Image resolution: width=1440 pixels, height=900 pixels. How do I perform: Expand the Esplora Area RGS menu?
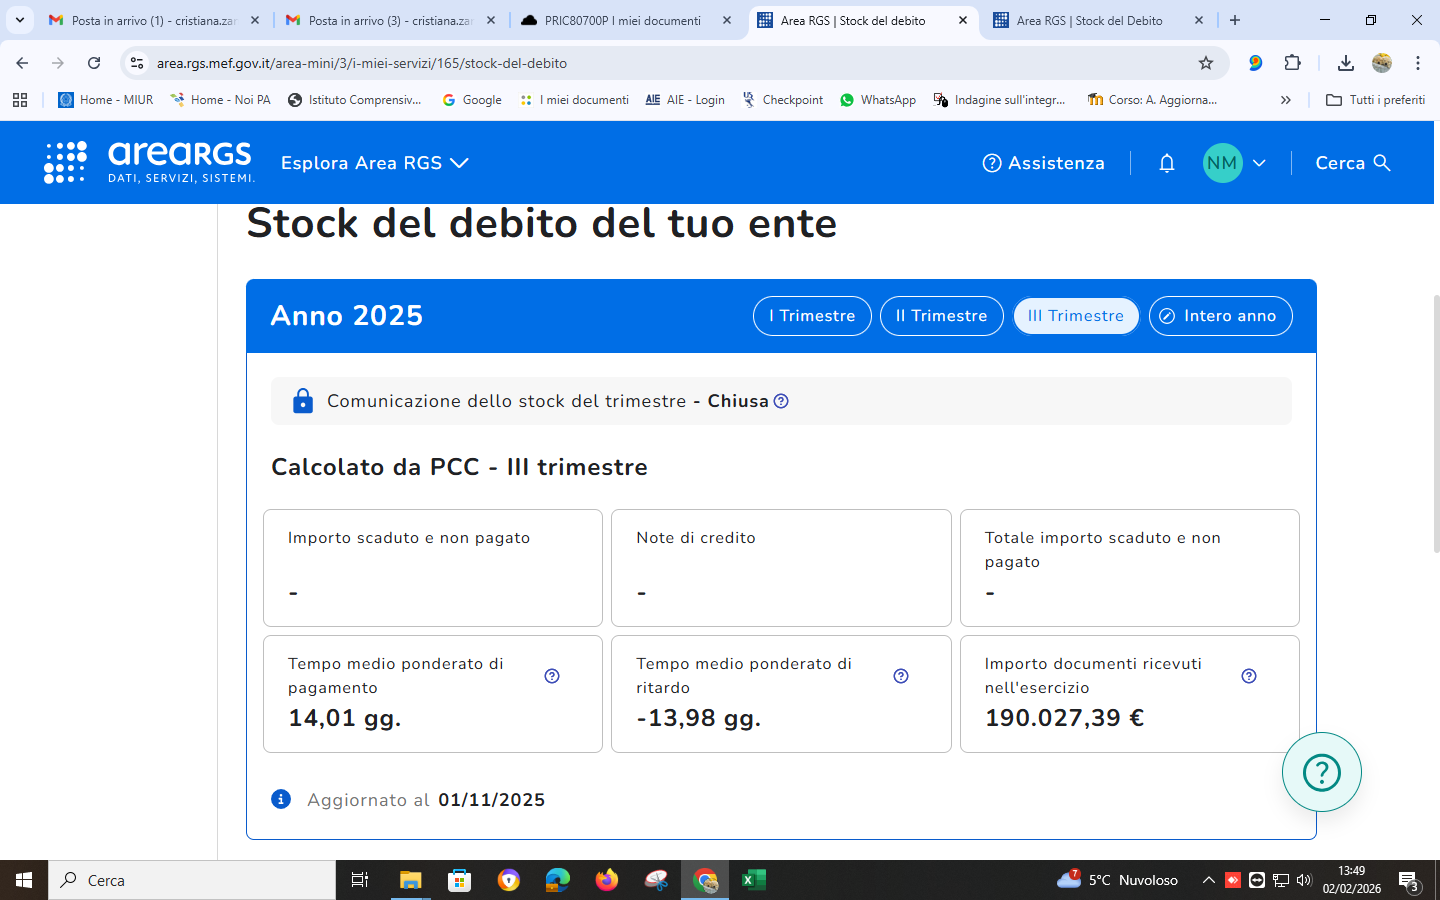click(x=374, y=163)
